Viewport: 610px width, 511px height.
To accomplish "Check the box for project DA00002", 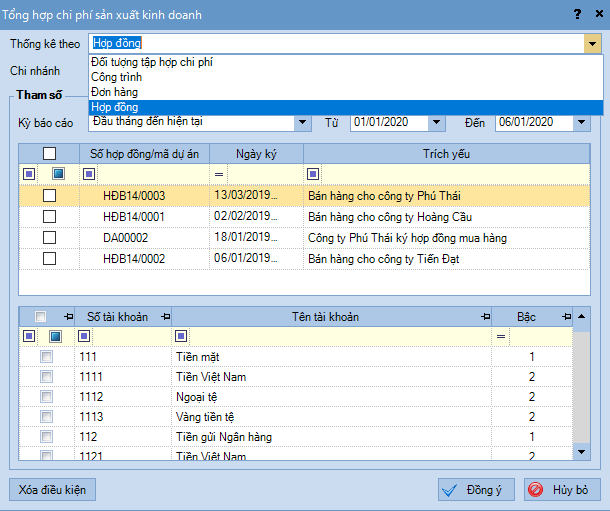I will tap(49, 238).
